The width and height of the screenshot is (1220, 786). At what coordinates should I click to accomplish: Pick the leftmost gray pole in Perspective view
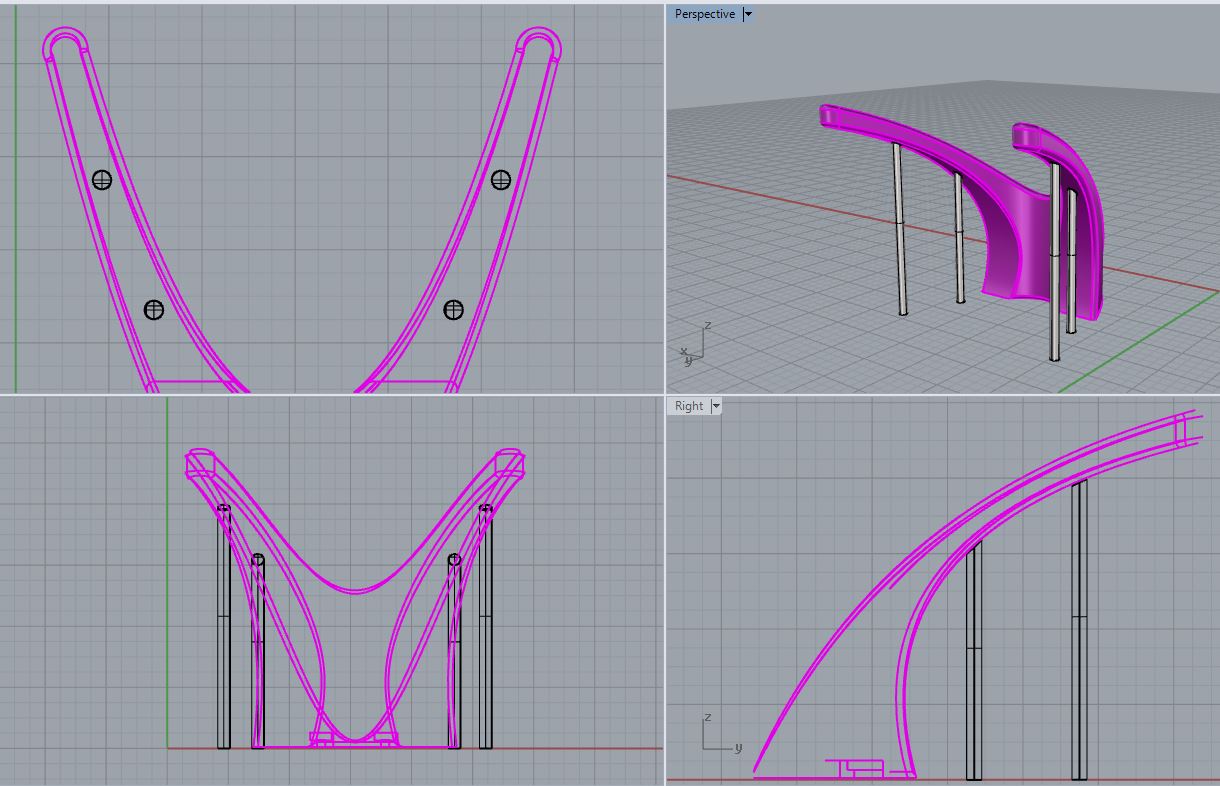pos(899,230)
